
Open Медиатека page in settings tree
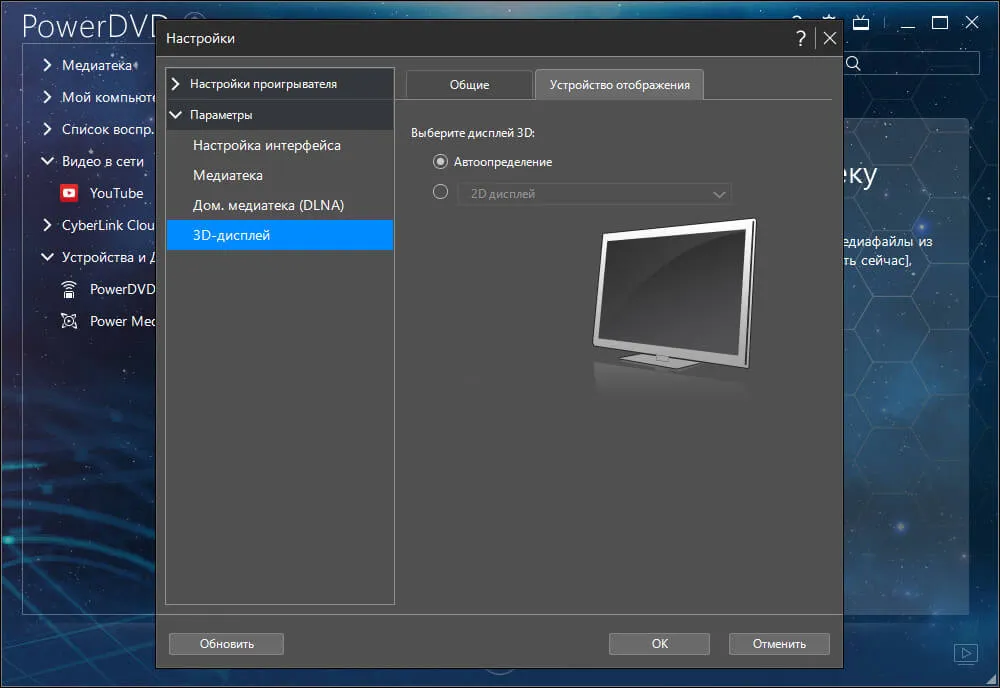coord(280,175)
